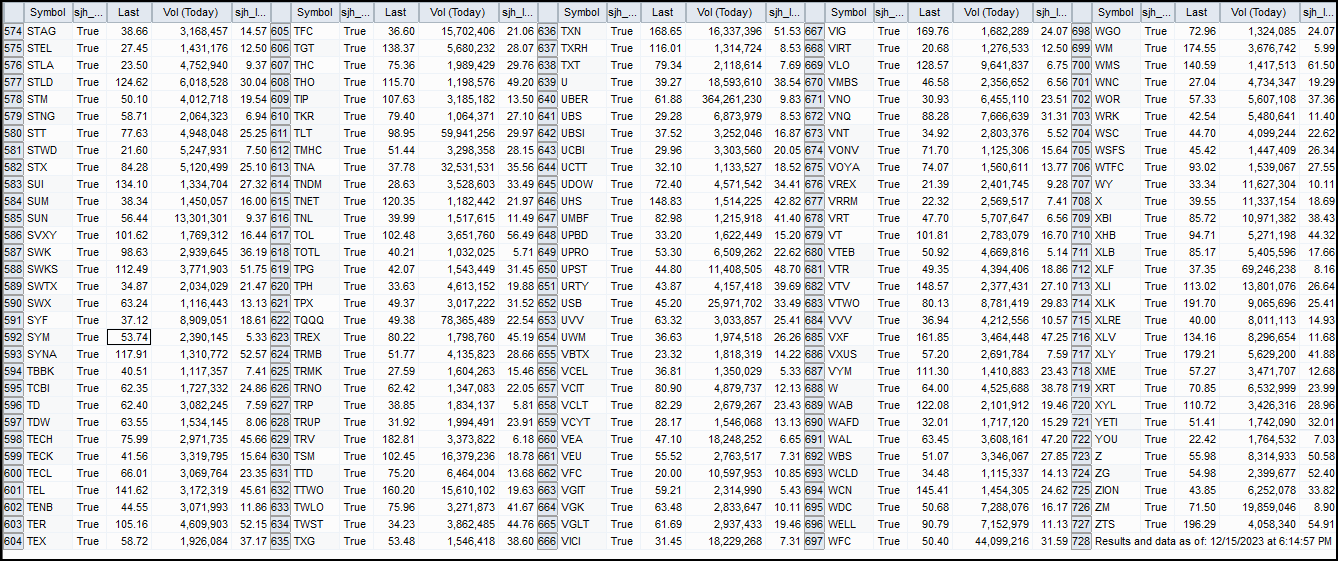
Task: Click the single-letter U symbol cell
Action: [582, 83]
